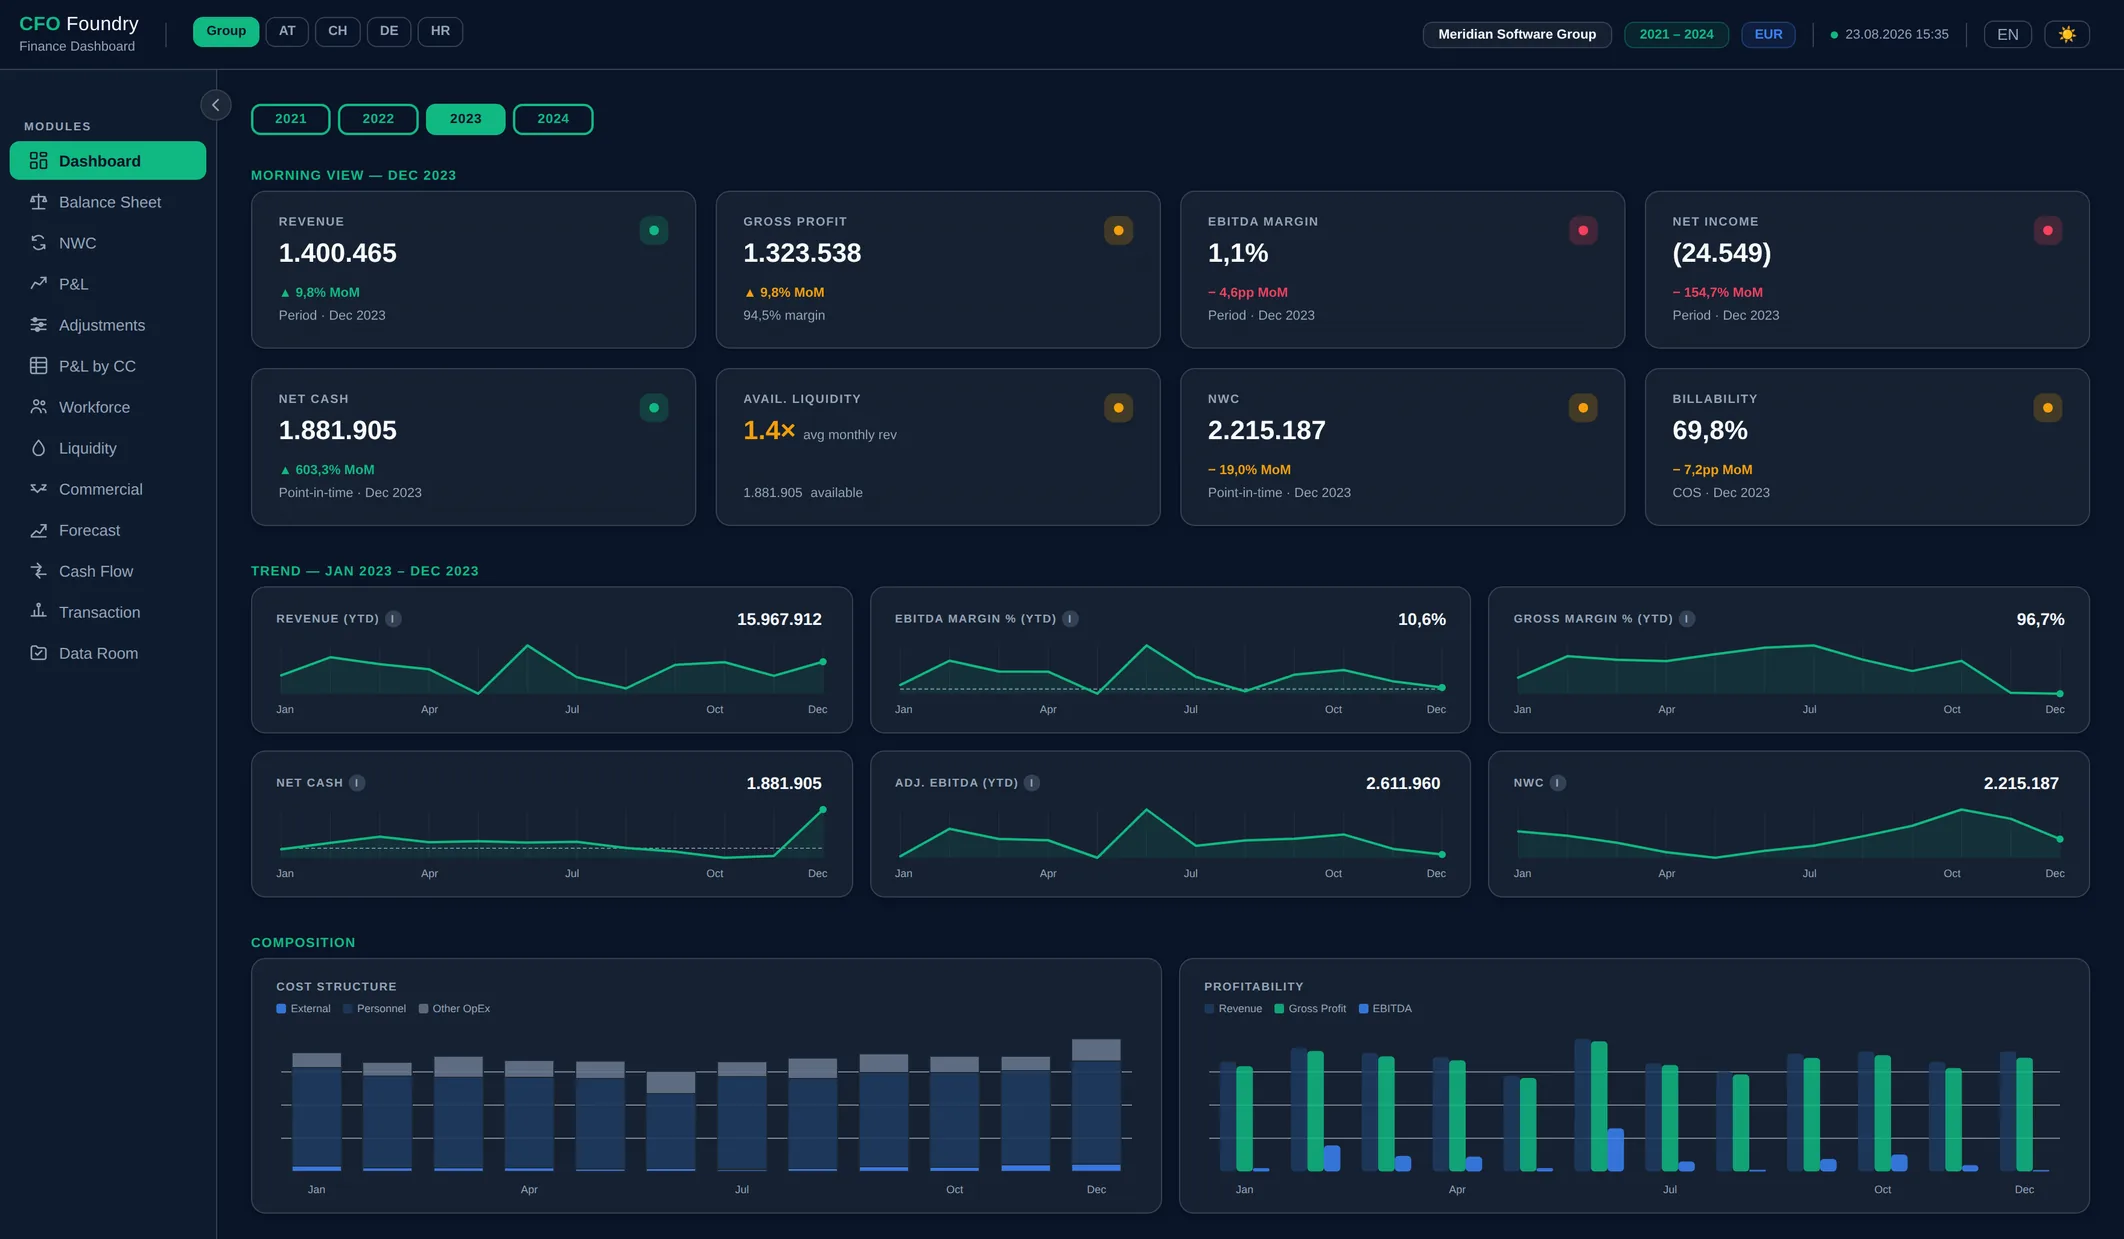Click the Revenue (YTD) sparkline chart
This screenshot has height=1239, width=2124.
552,669
